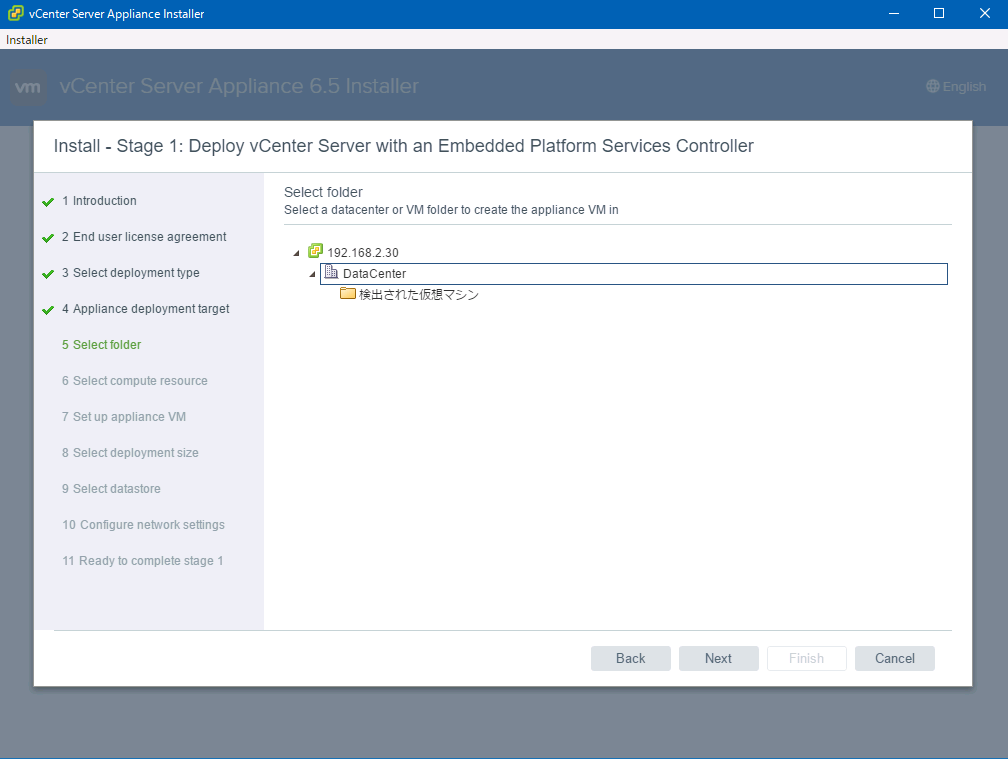Screen dimensions: 1008x759
Task: Close the installer window
Action: point(984,13)
